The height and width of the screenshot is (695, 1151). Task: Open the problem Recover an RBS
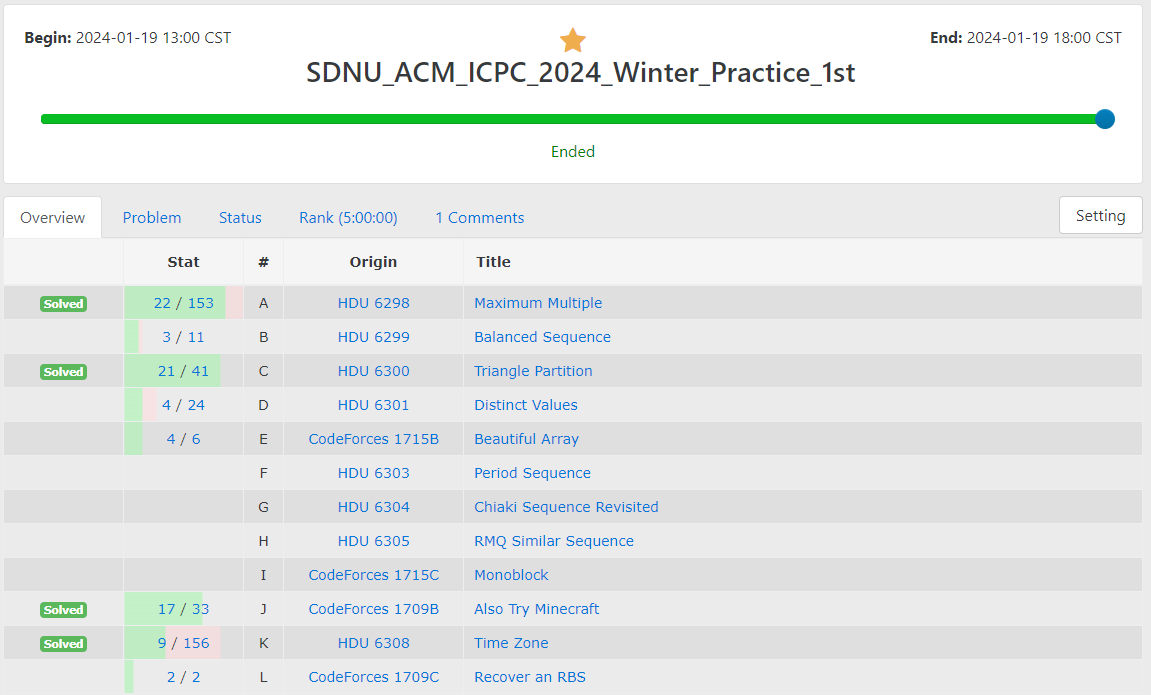pos(529,677)
